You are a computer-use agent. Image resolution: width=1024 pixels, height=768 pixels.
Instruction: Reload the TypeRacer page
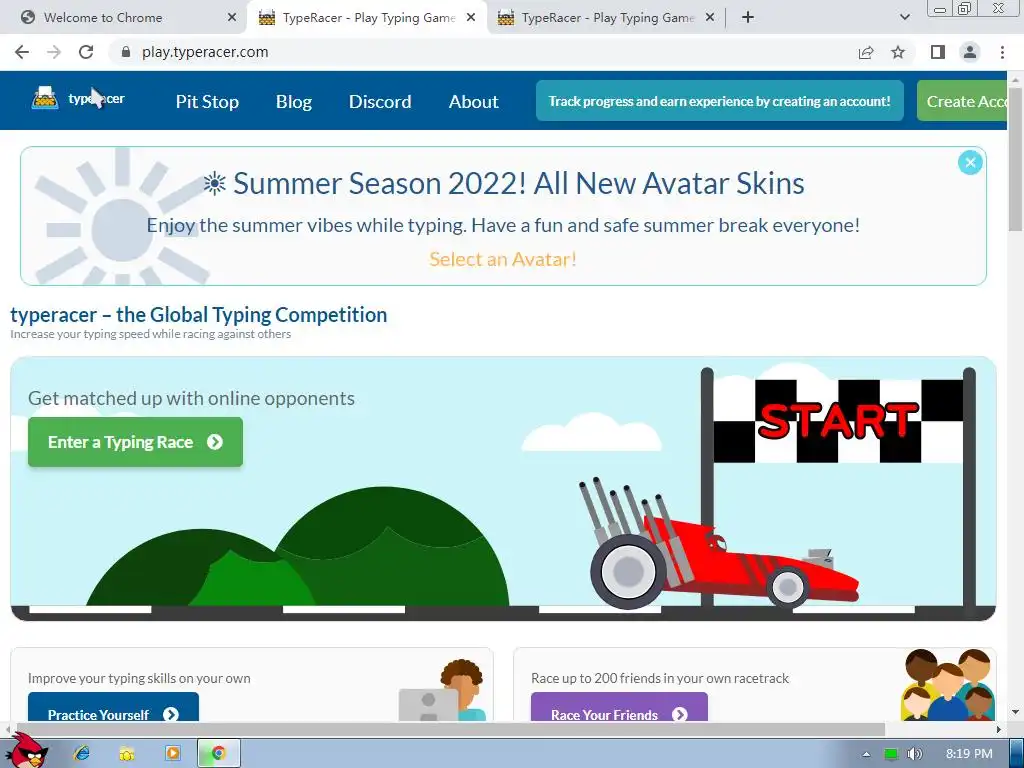(86, 52)
